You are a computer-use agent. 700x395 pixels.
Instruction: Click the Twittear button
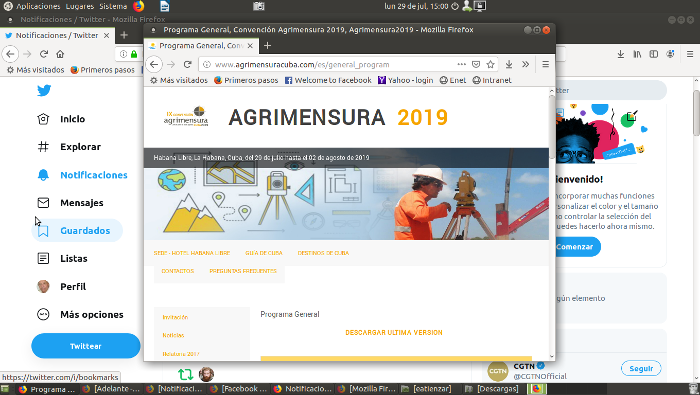[x=86, y=346]
